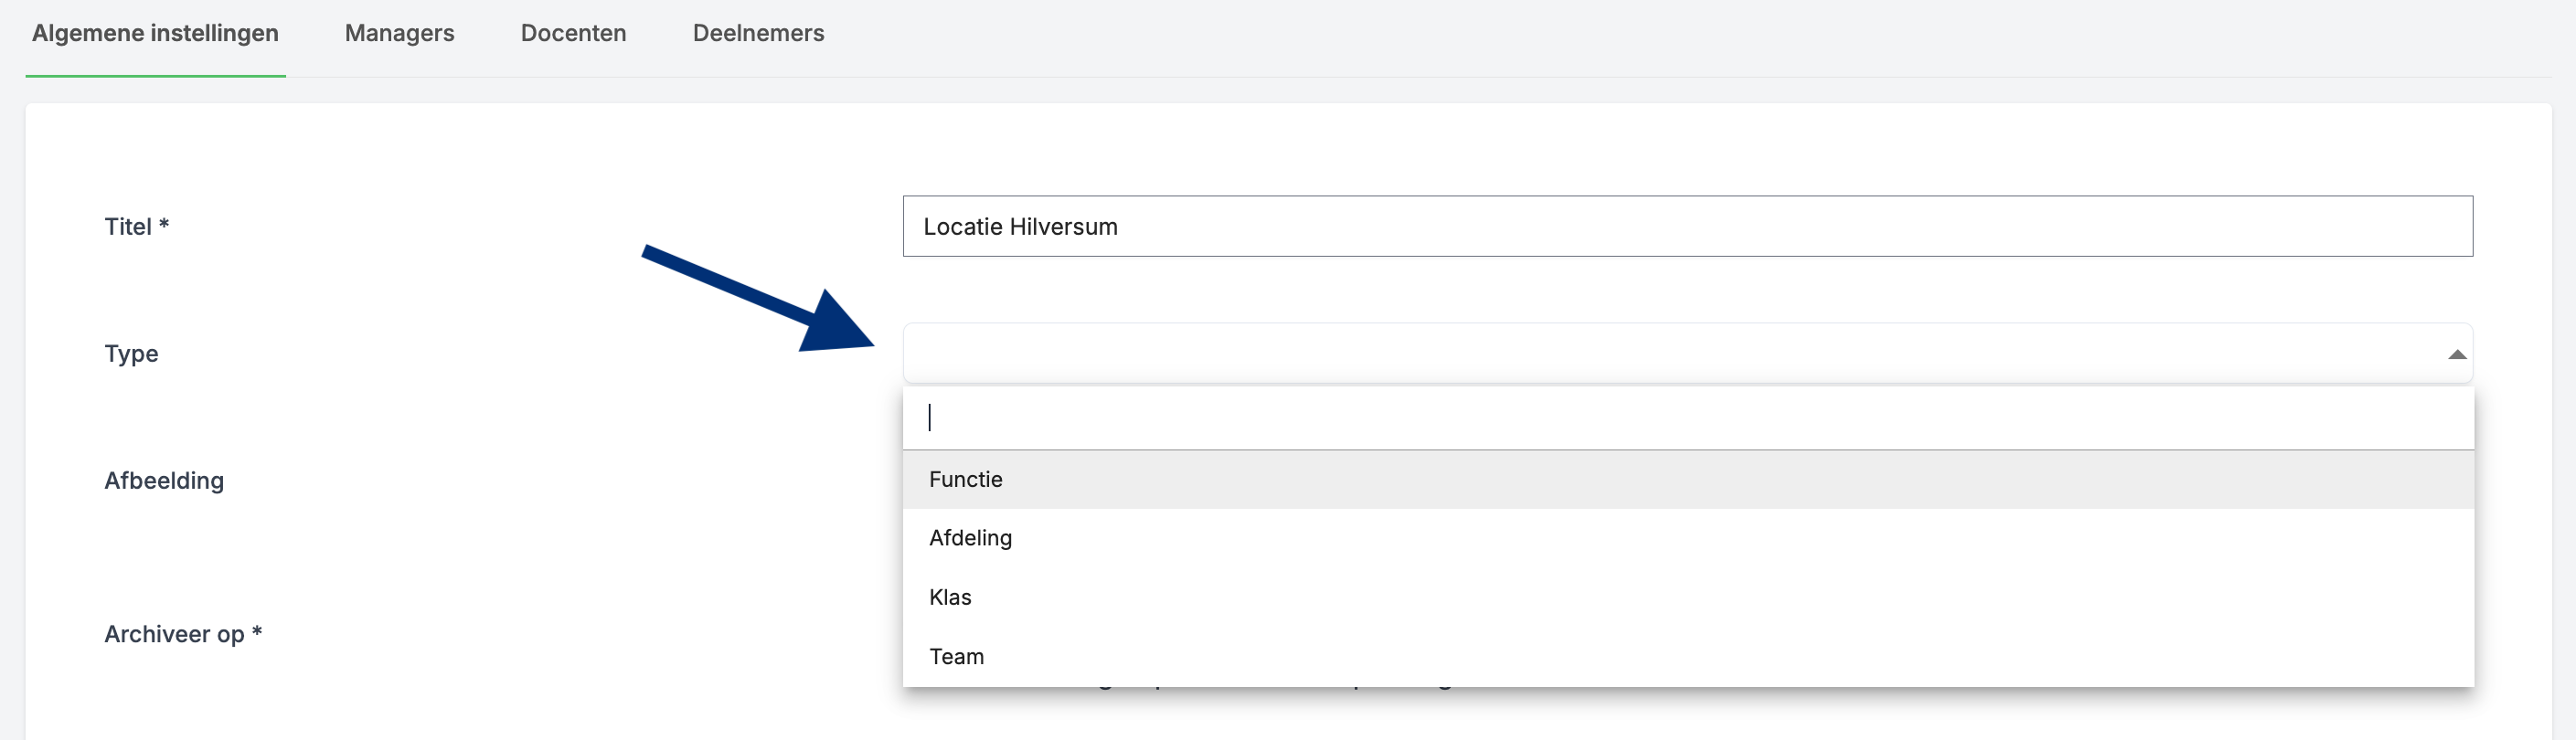Click the green underline below the active tab
The image size is (2576, 740).
(155, 75)
